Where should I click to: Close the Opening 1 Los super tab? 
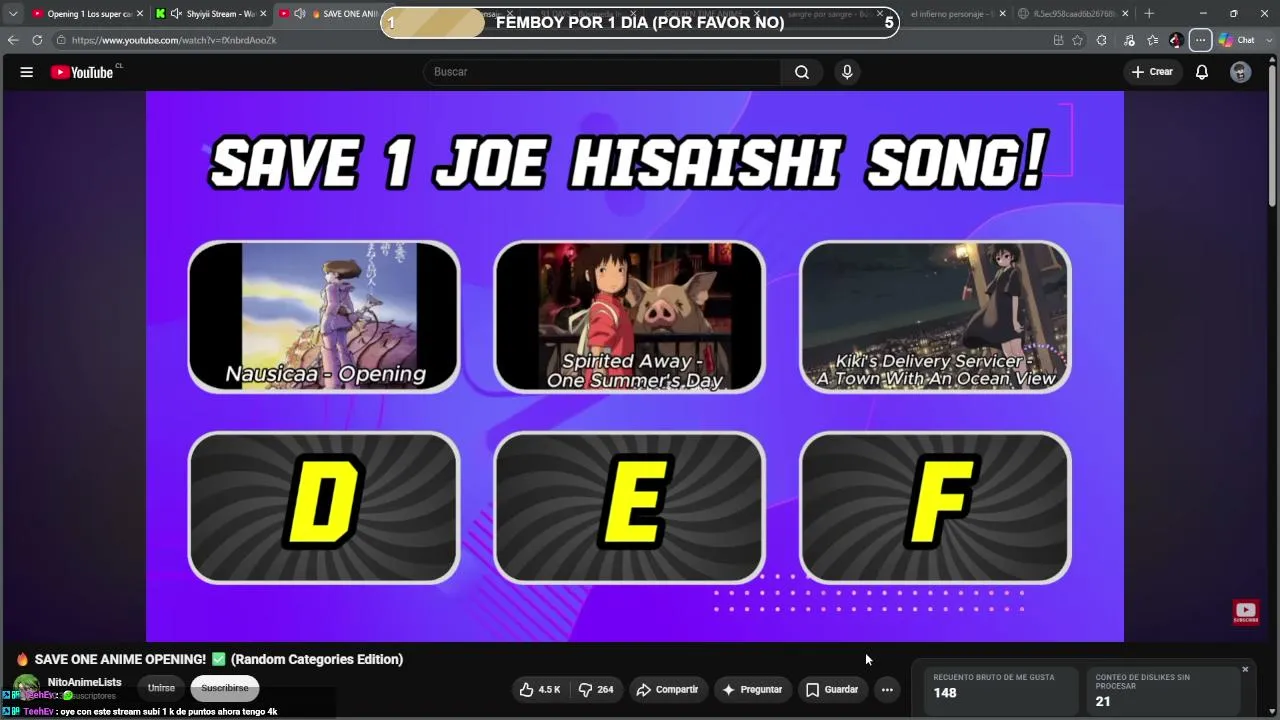tap(140, 14)
